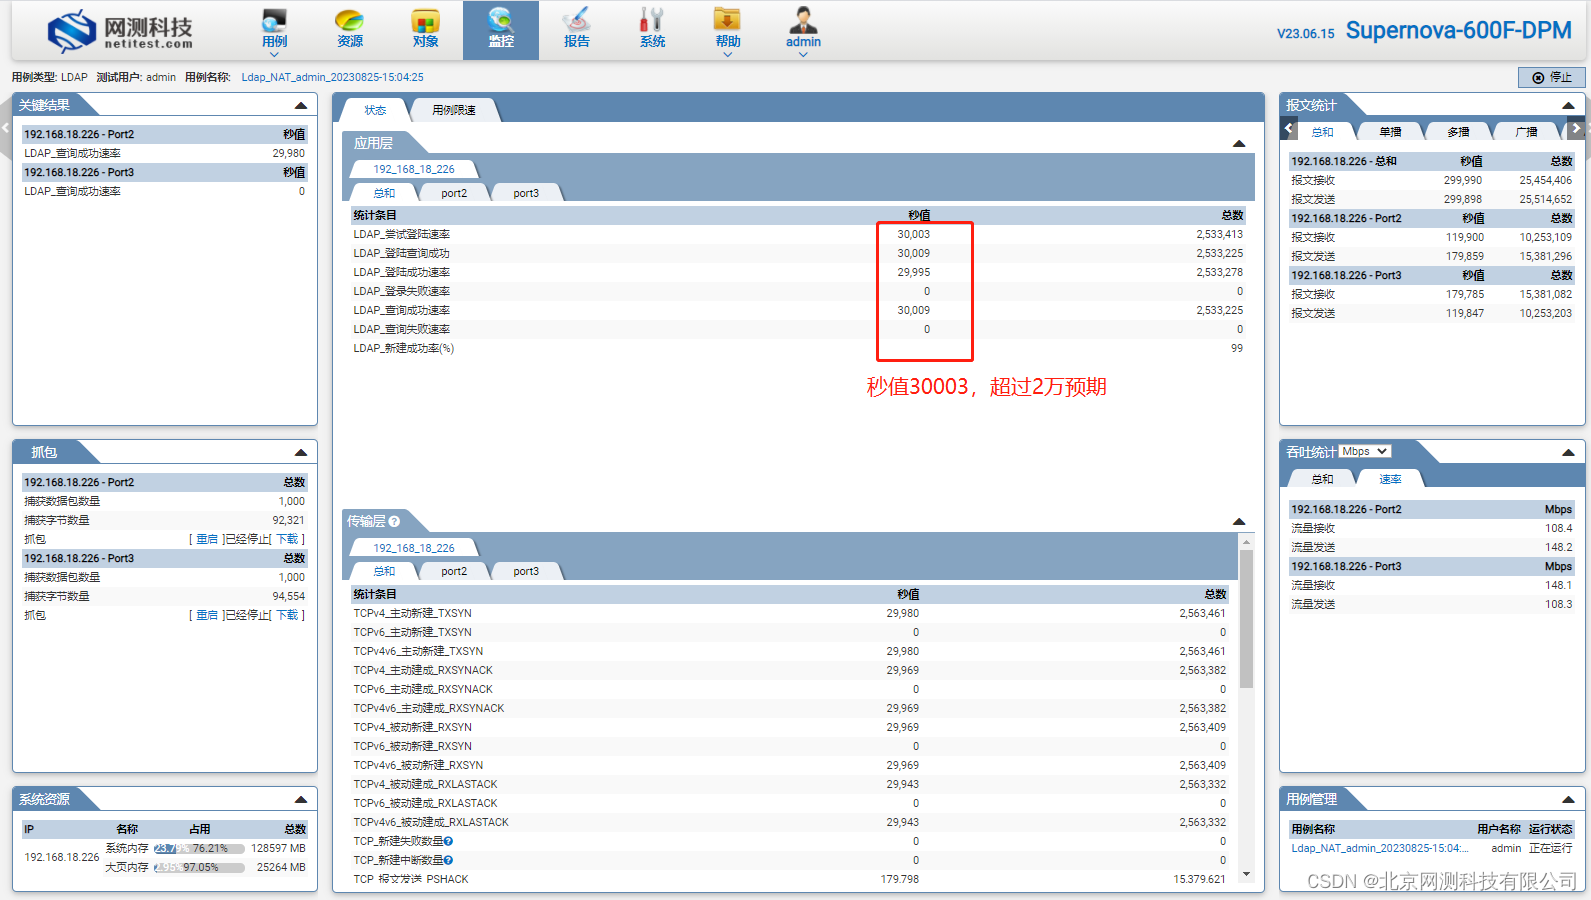Screen dimensions: 1591x900
Task: Click 传输层 scrollbar down arrow
Action: (1246, 874)
